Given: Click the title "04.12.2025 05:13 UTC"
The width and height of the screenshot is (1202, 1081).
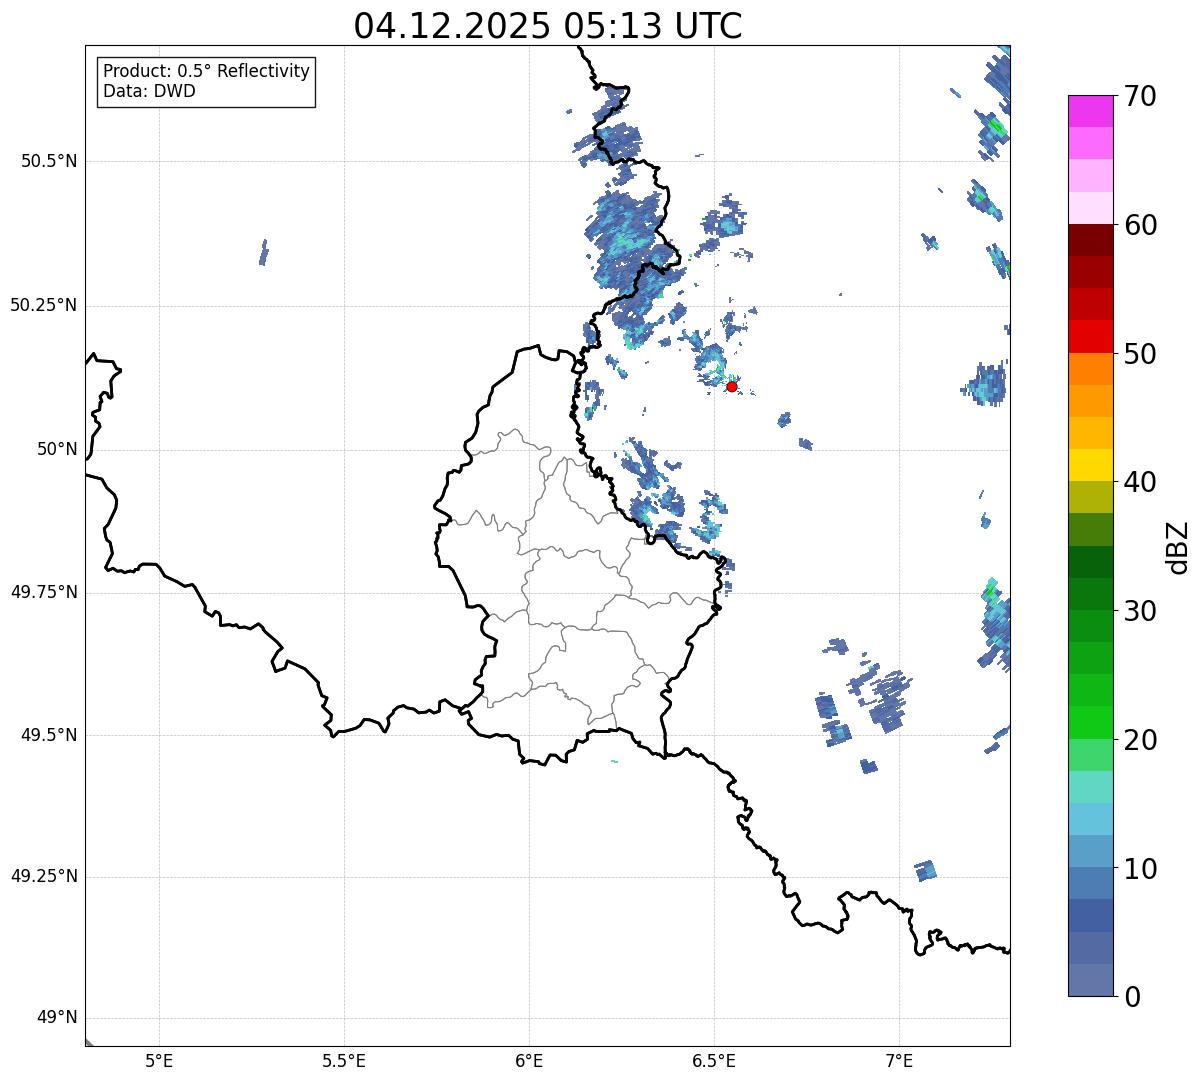Looking at the screenshot, I should (548, 25).
